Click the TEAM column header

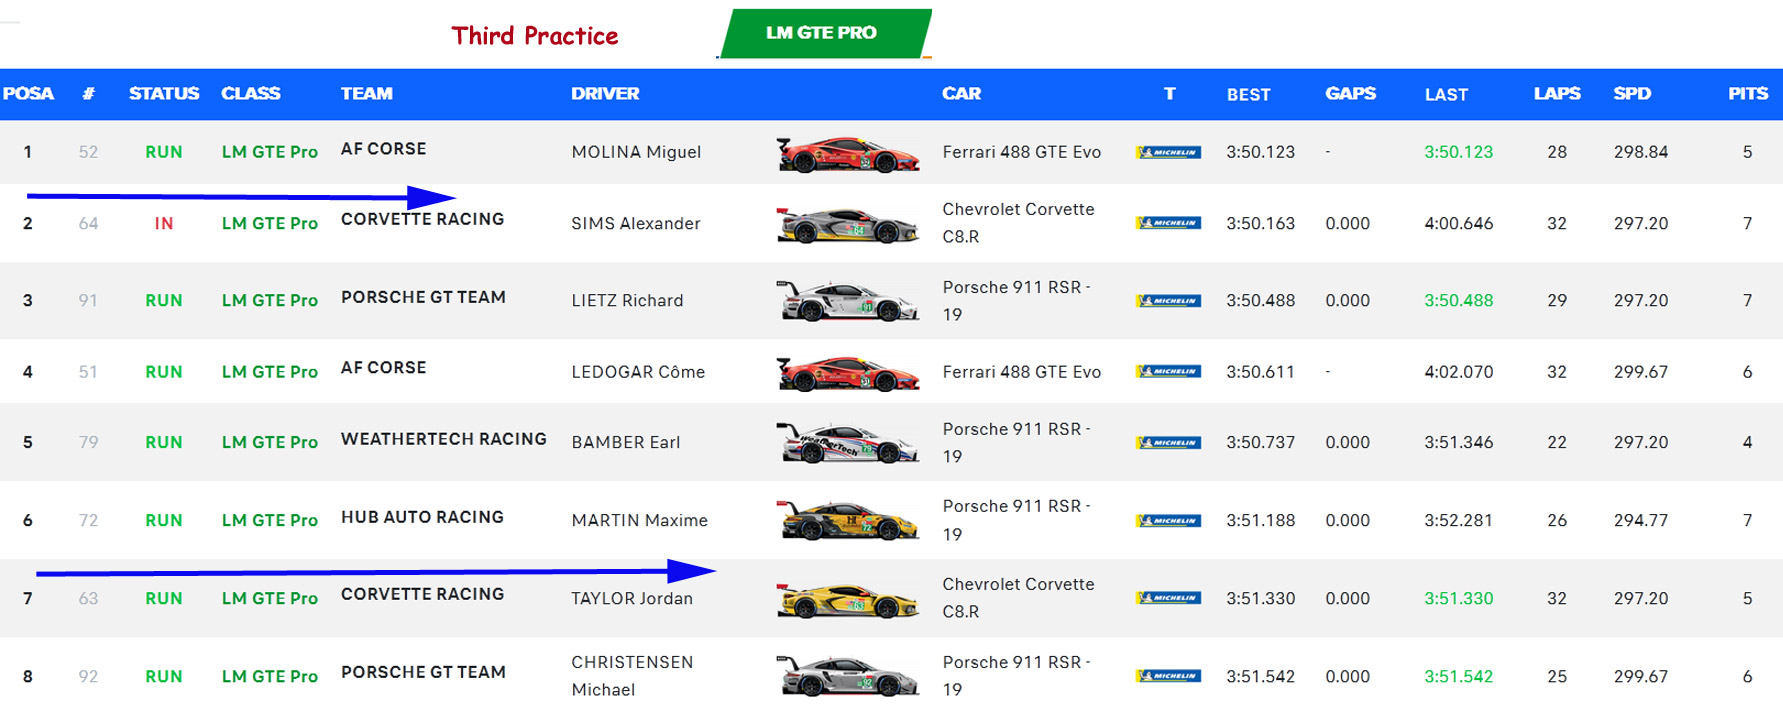tap(366, 93)
